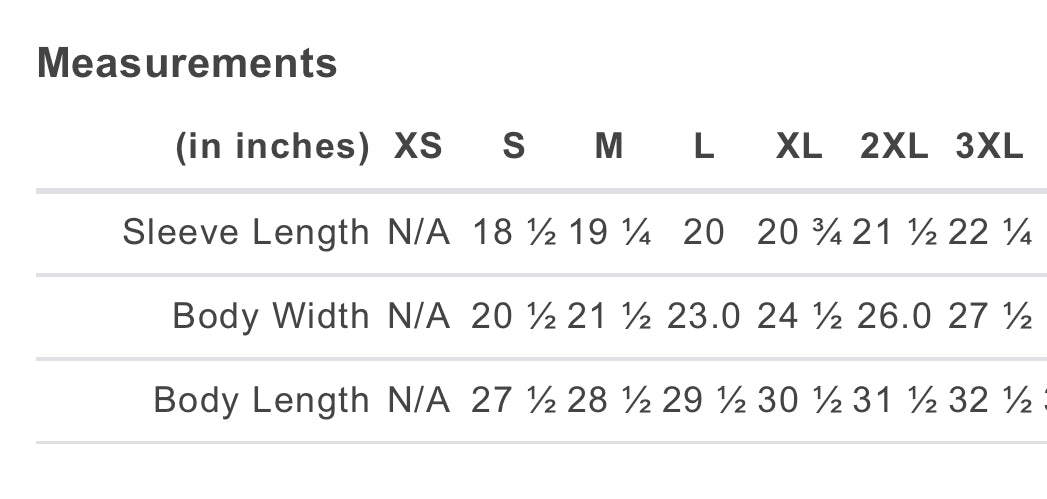The image size is (1047, 499).
Task: Click the 3XL column header
Action: [x=989, y=147]
